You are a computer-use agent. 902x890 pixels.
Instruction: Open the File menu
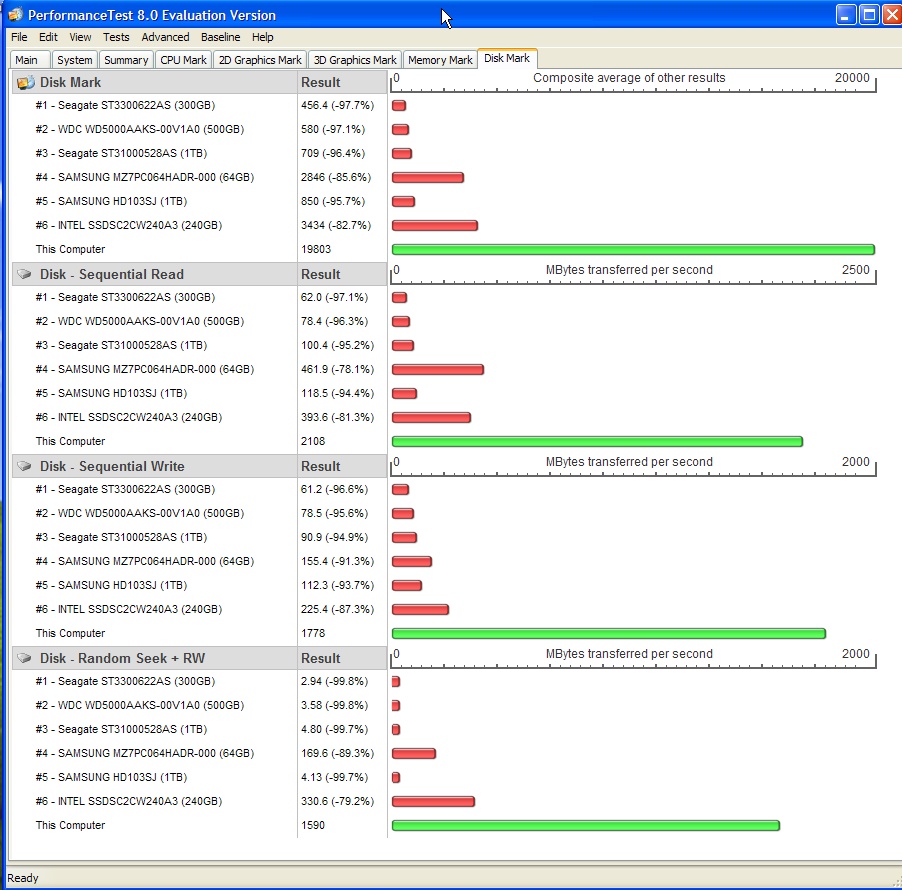pyautogui.click(x=19, y=37)
